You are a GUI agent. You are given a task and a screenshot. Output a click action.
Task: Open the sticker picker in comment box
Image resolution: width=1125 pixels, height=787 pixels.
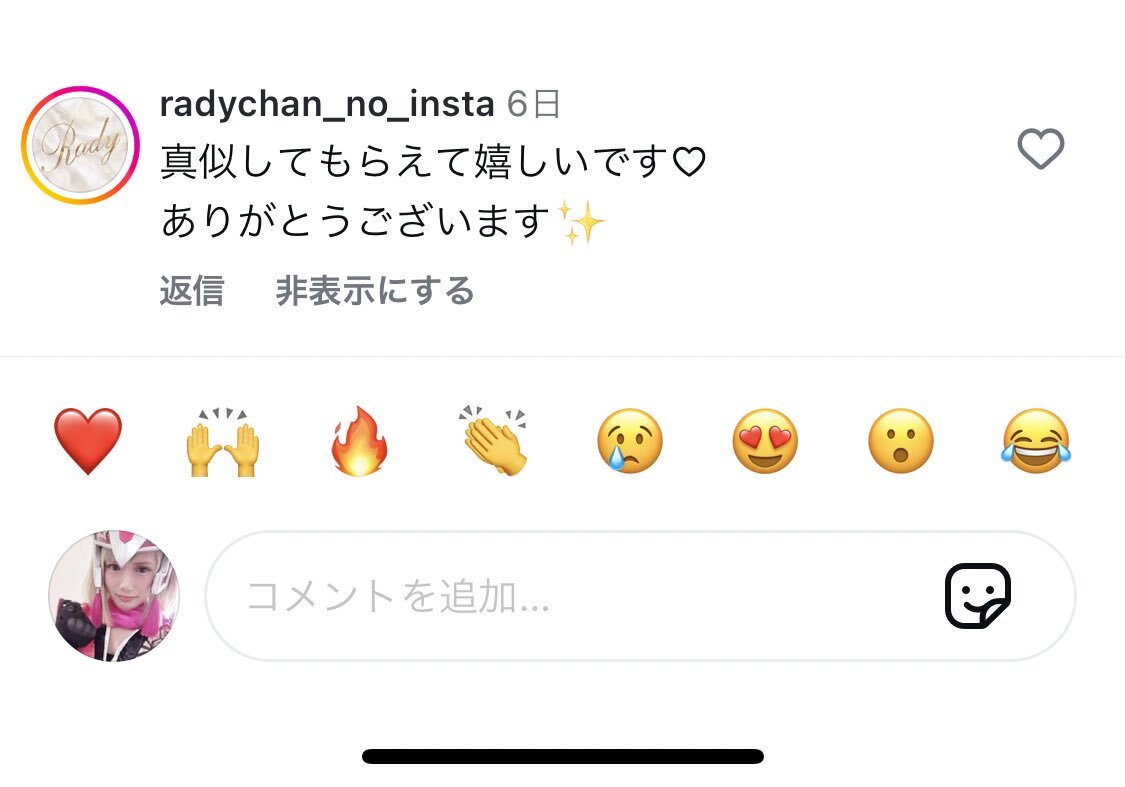pyautogui.click(x=978, y=595)
